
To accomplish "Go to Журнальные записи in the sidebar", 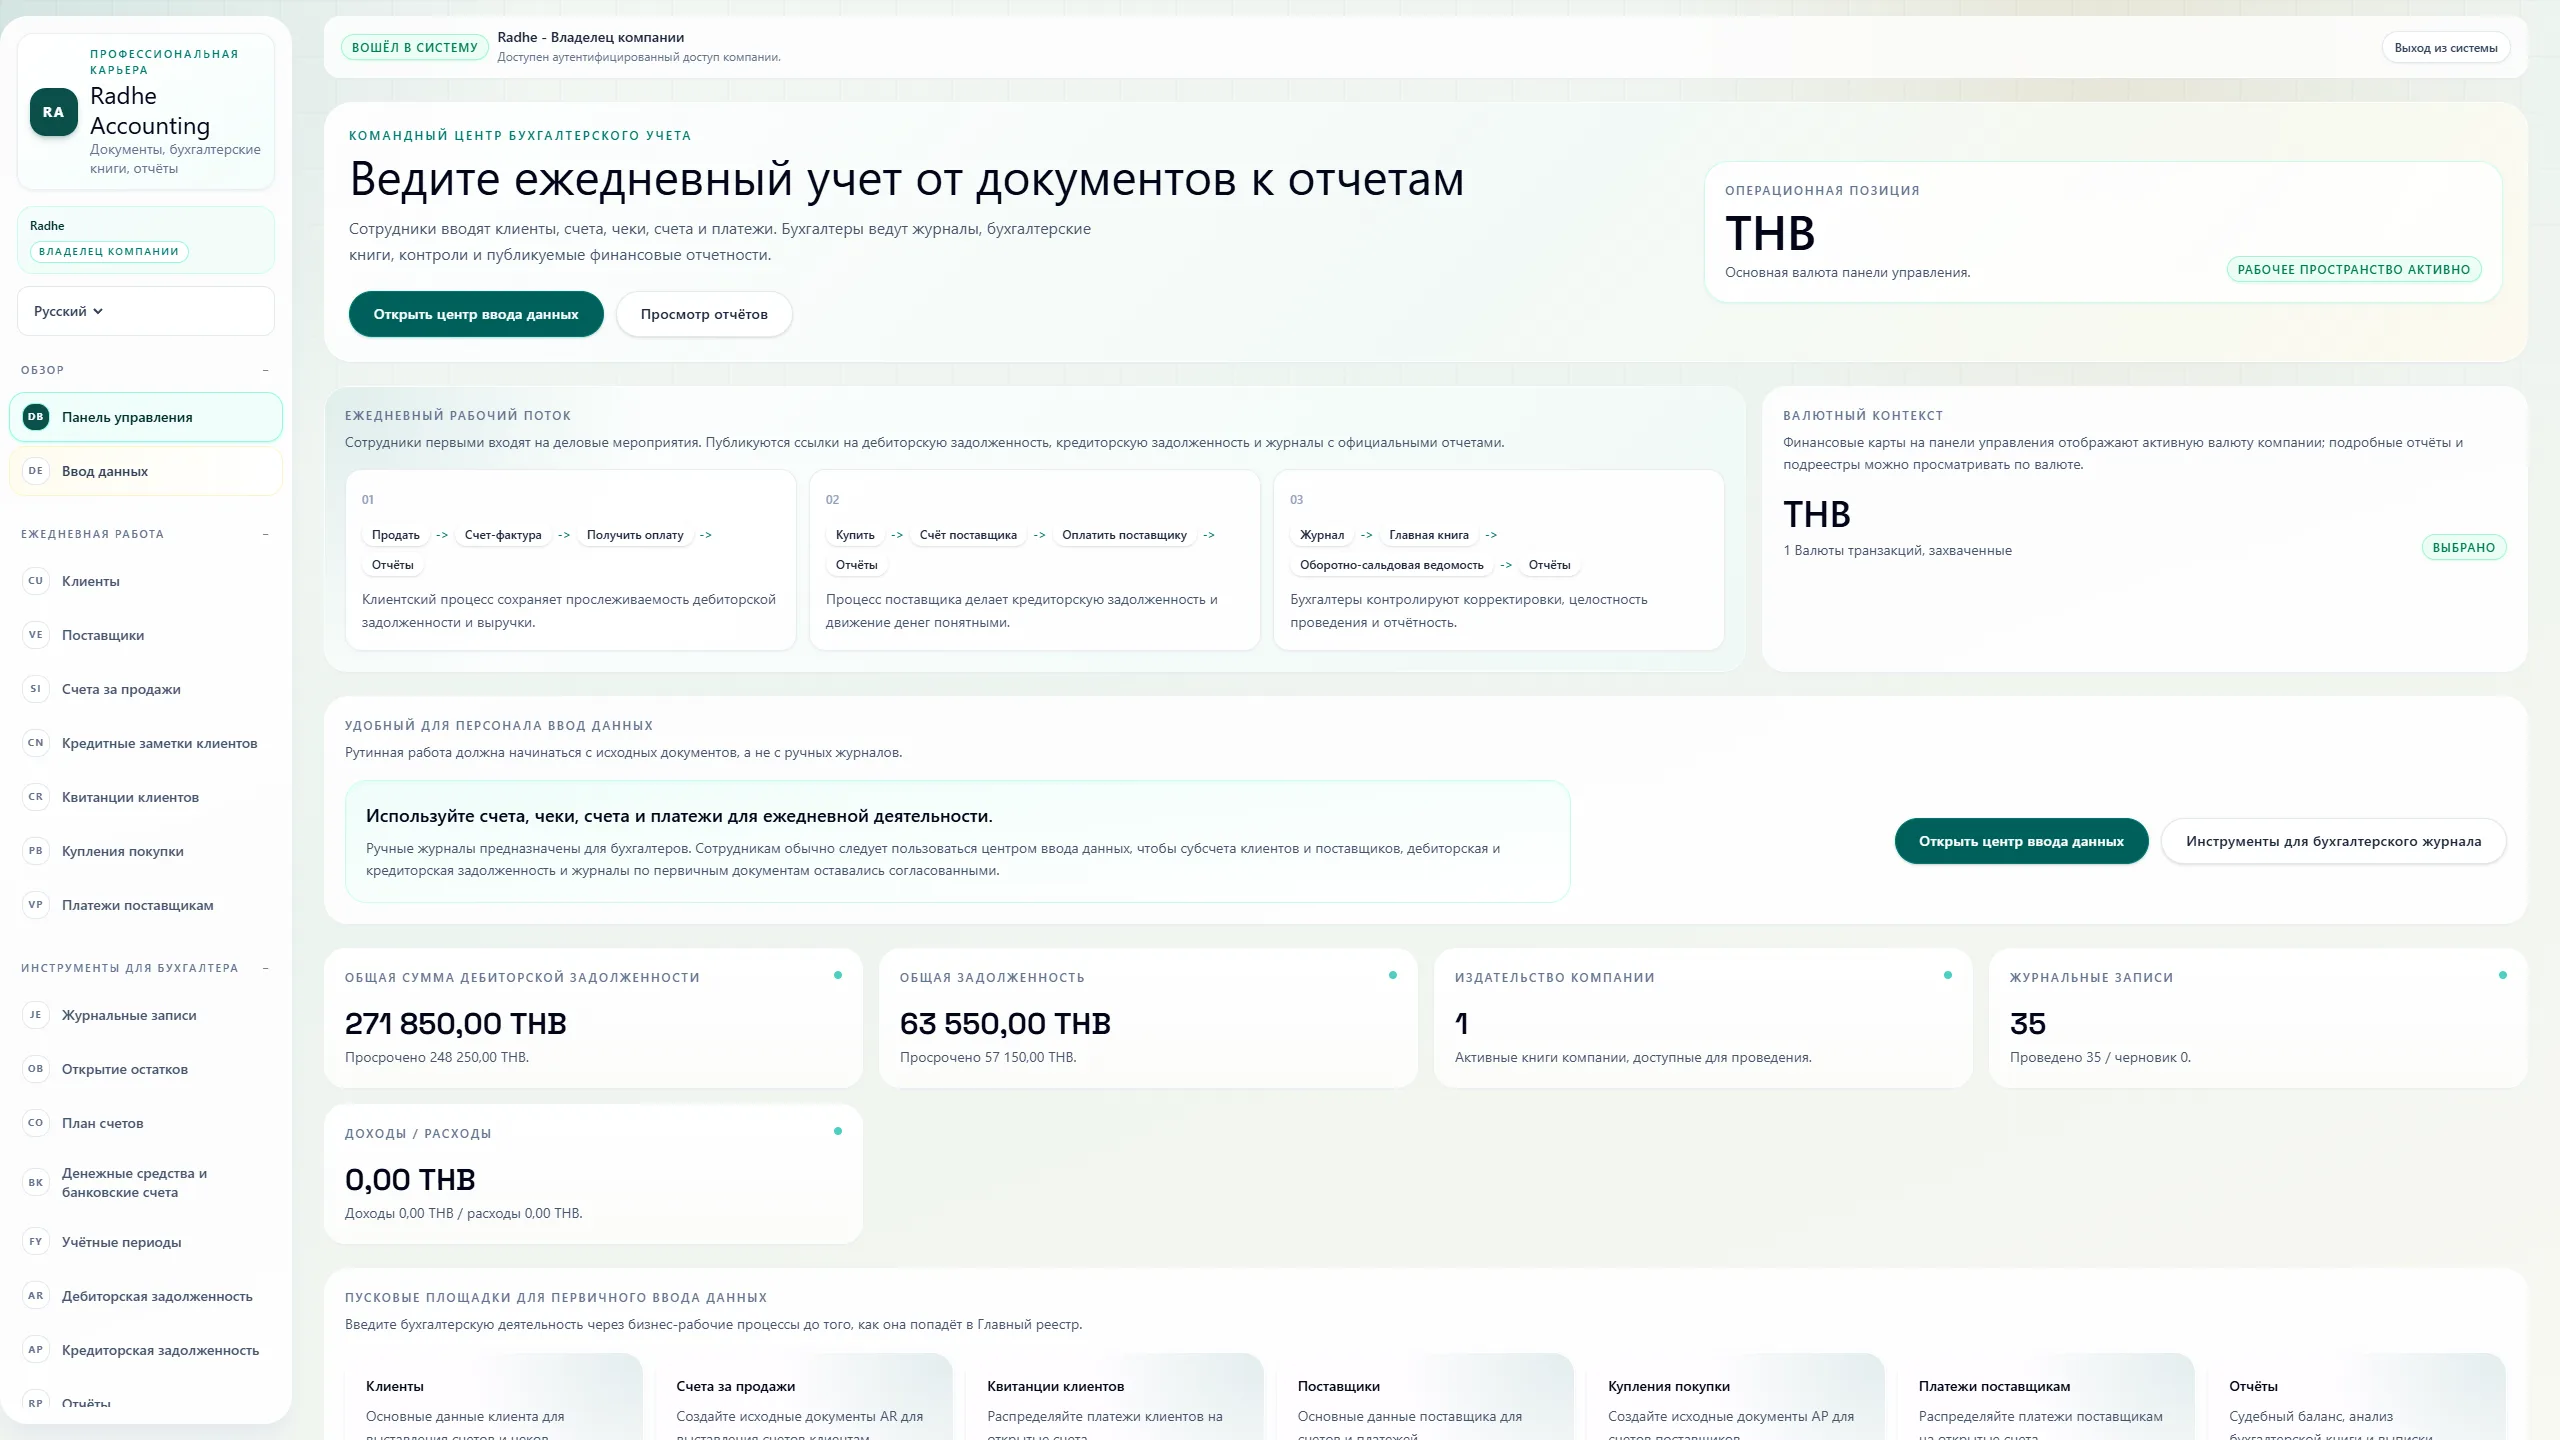I will (146, 1015).
